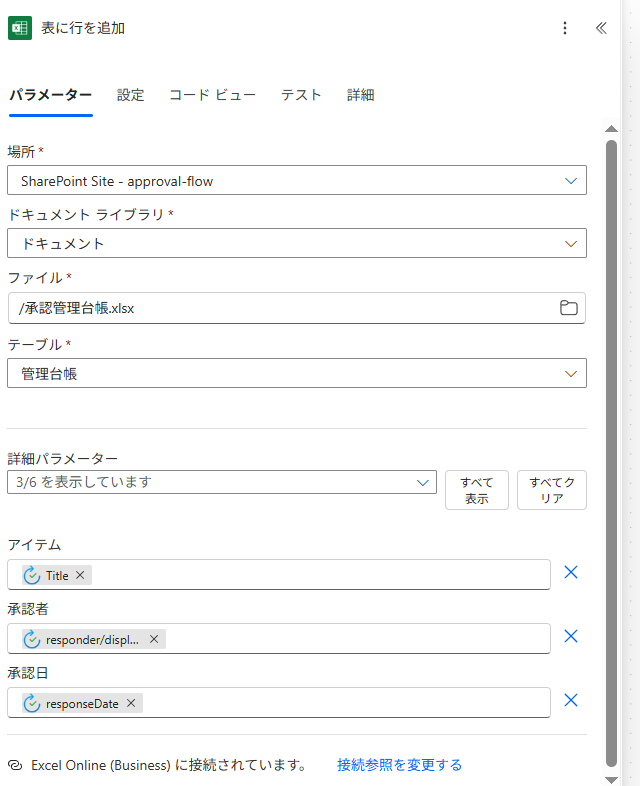Expand the 場所 dropdown showing SharePoint Site

[297, 180]
